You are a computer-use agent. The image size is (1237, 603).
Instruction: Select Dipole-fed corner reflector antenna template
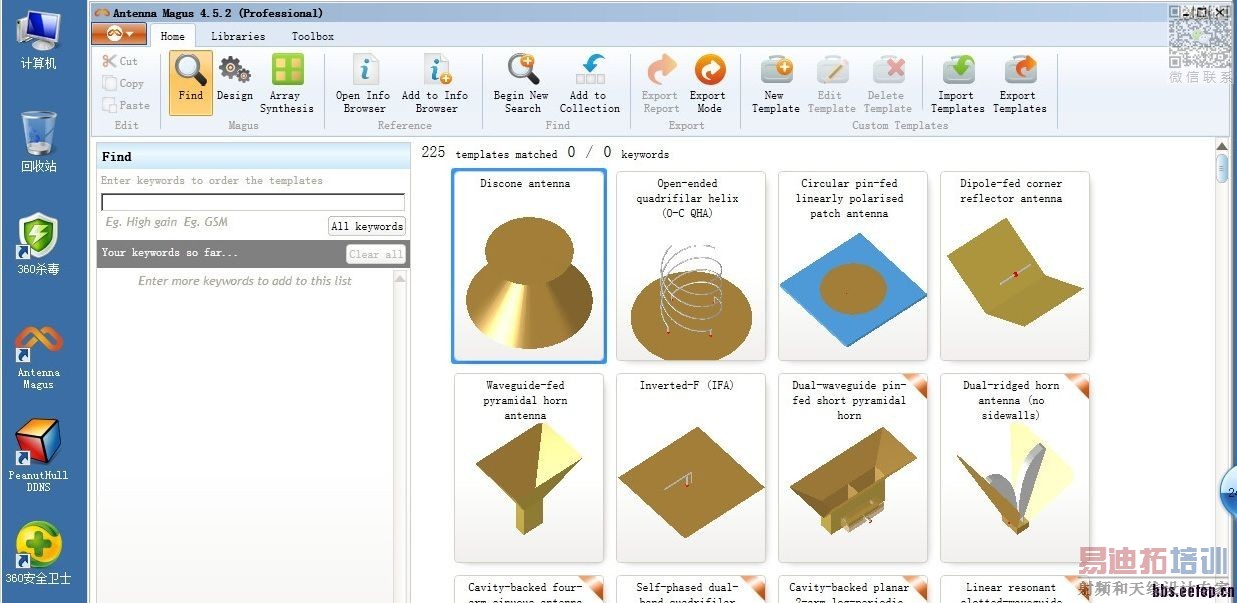click(1015, 266)
